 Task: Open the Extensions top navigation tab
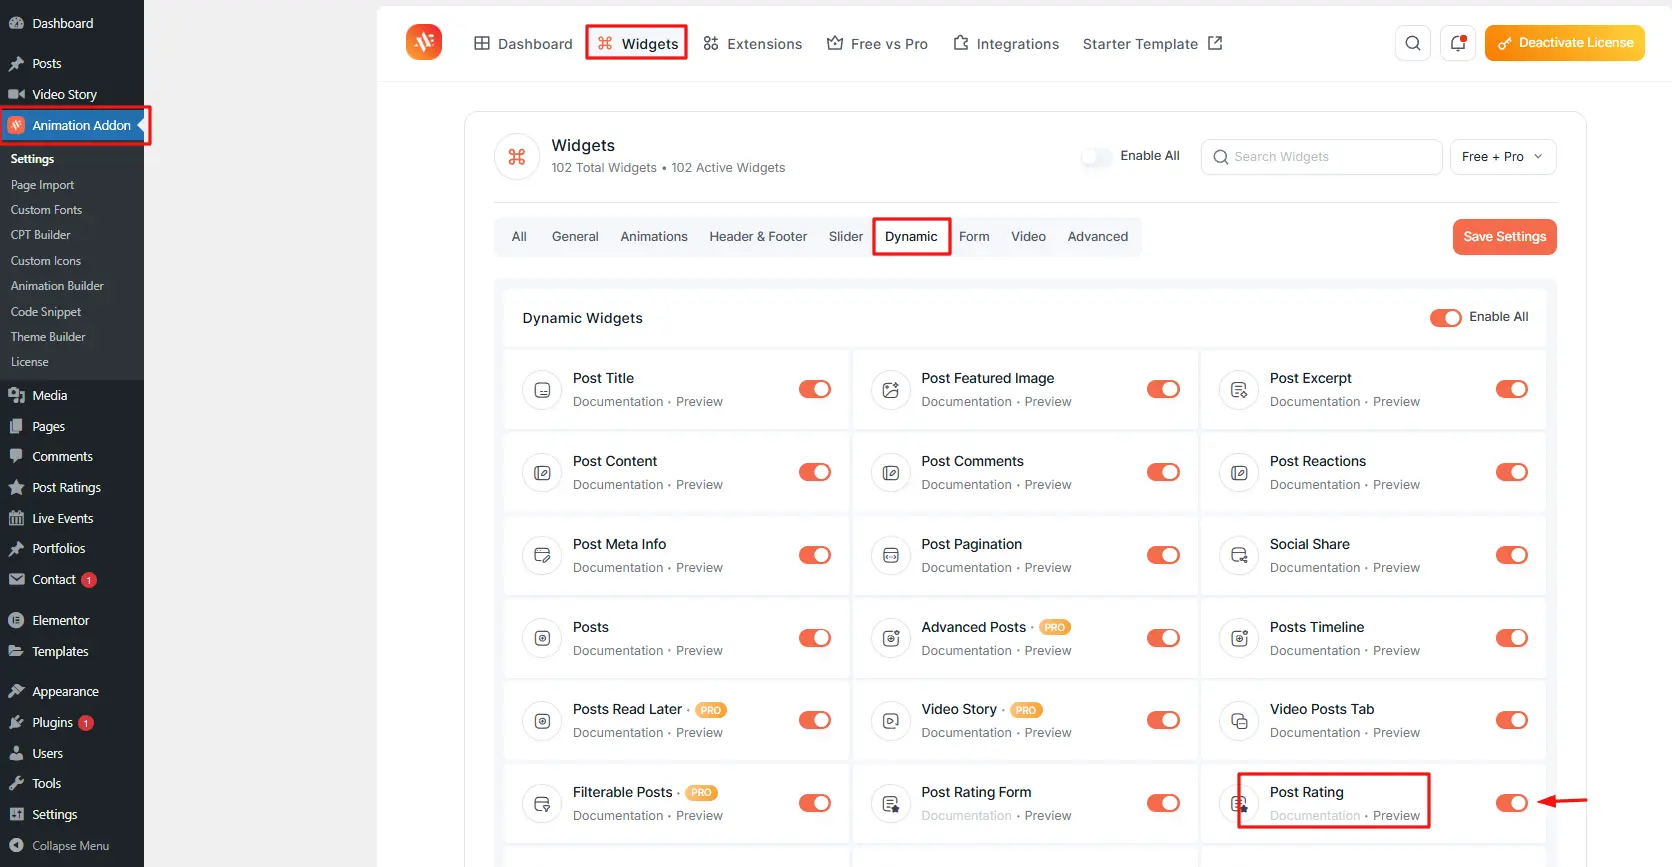[753, 44]
